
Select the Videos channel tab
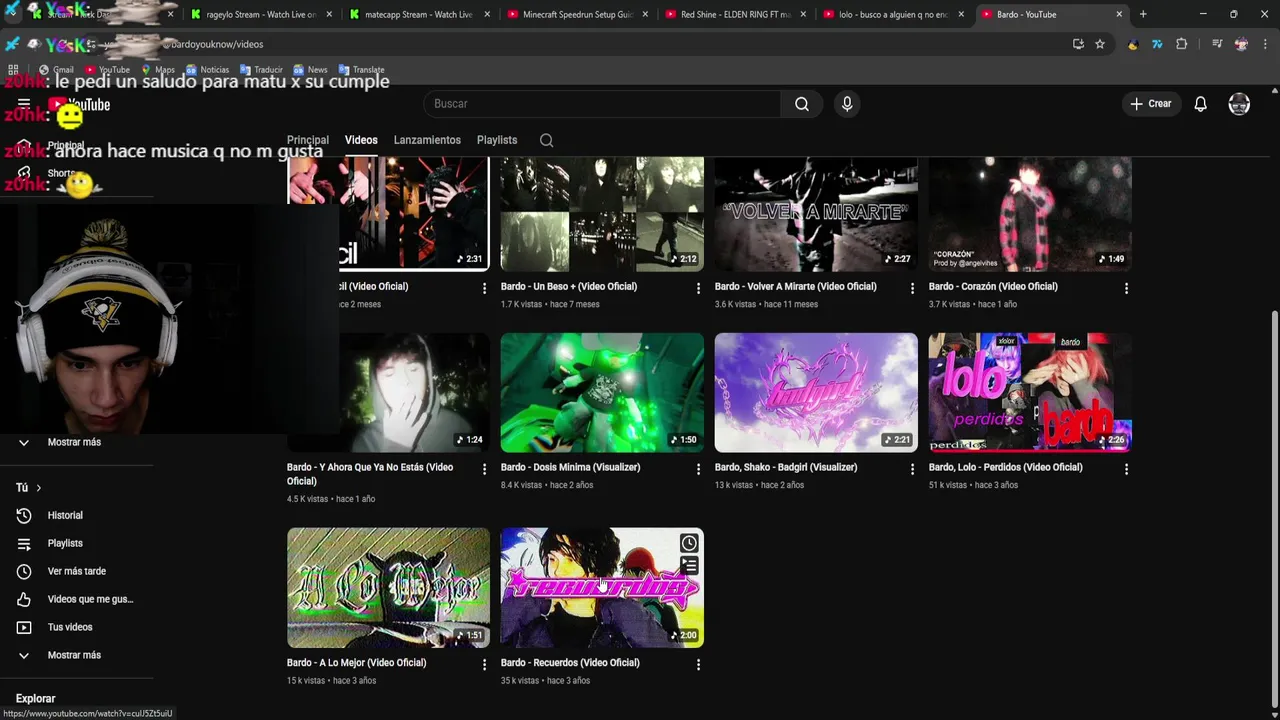361,140
